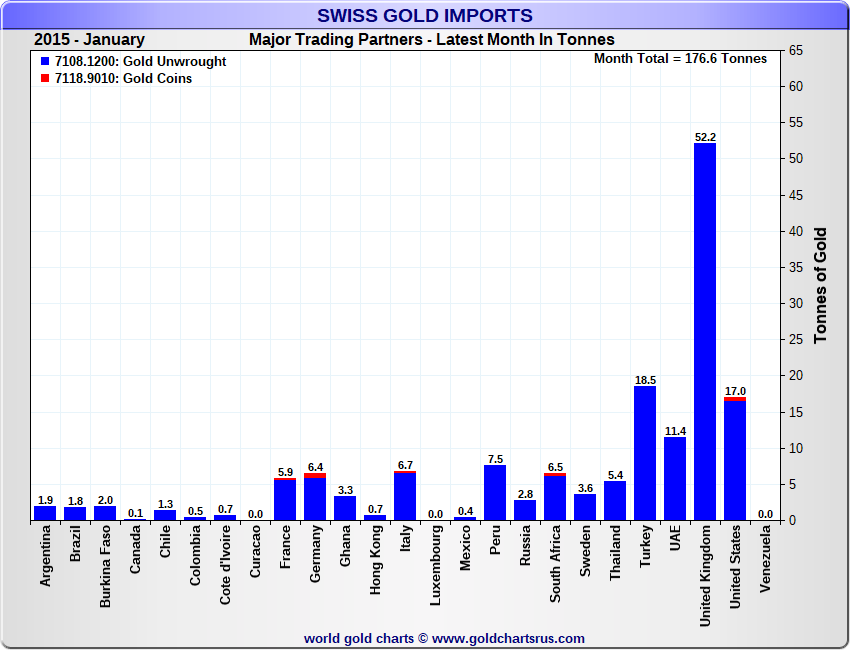Click the Tonnes of Gold axis title
Image resolution: width=850 pixels, height=650 pixels.
pyautogui.click(x=820, y=286)
